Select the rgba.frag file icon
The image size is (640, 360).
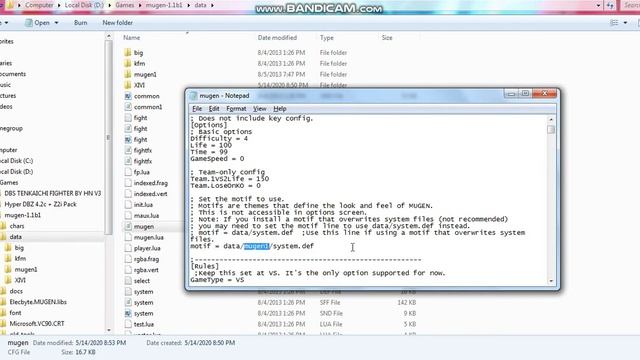128,259
